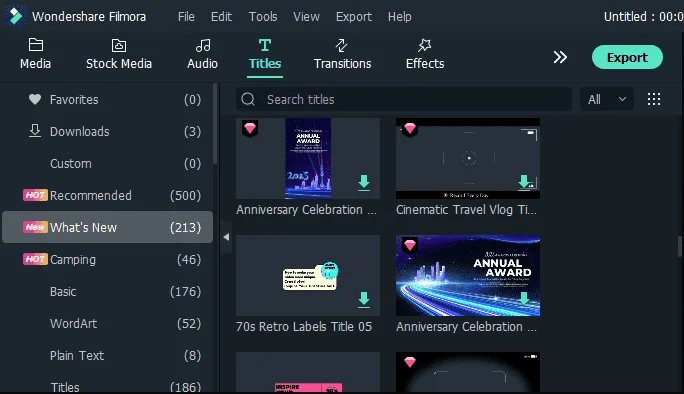The width and height of the screenshot is (684, 394).
Task: Click the search magnifier icon
Action: [x=248, y=99]
